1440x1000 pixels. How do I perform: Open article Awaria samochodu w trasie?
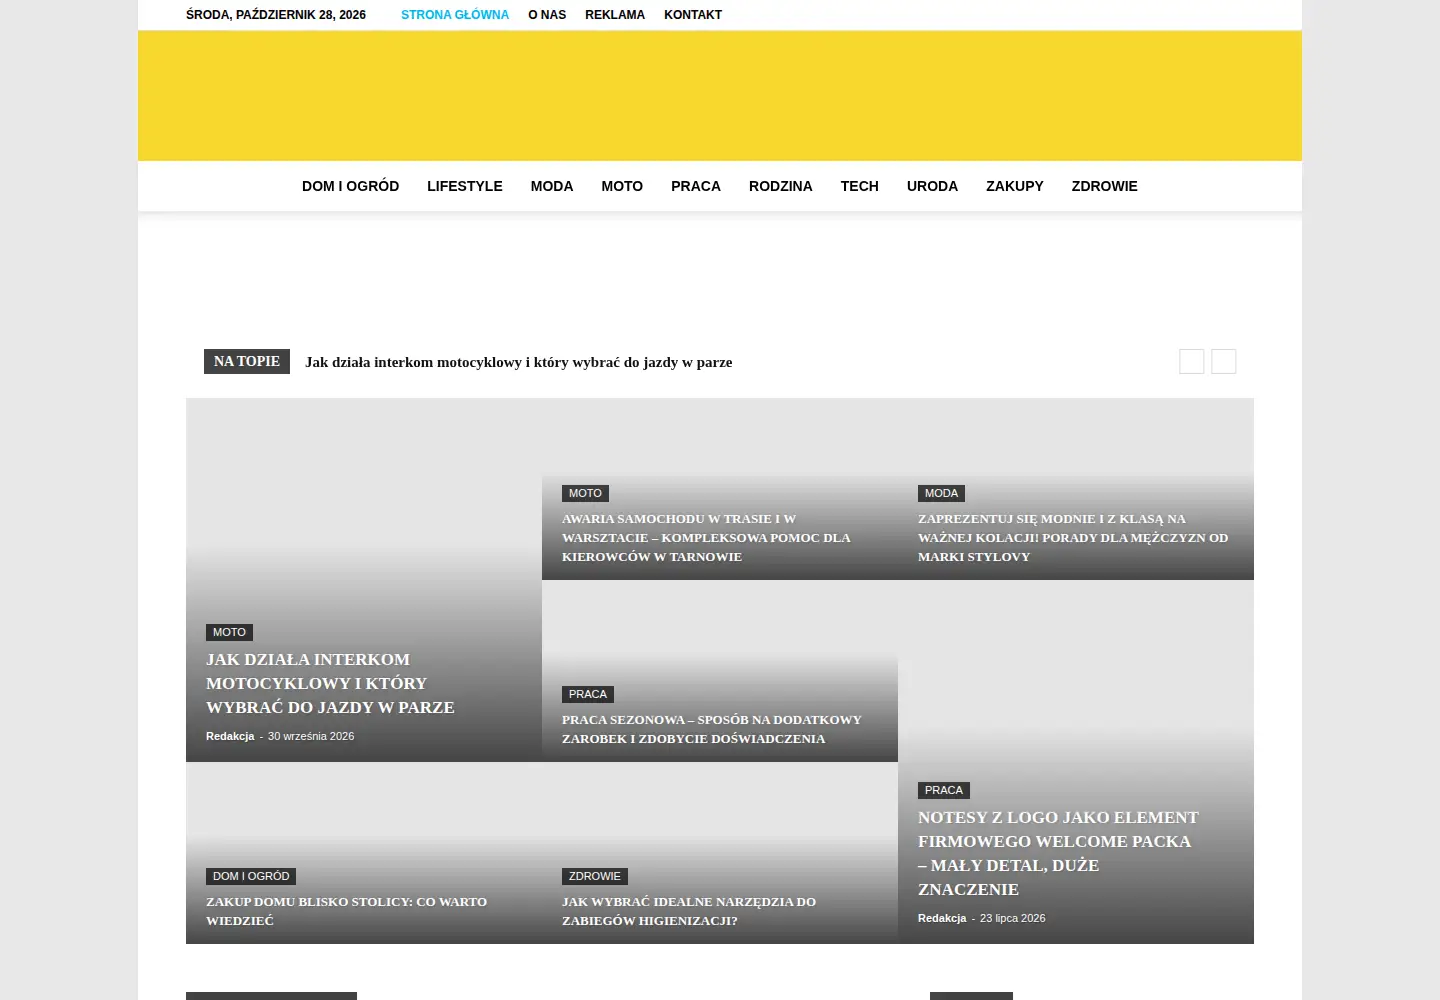706,538
